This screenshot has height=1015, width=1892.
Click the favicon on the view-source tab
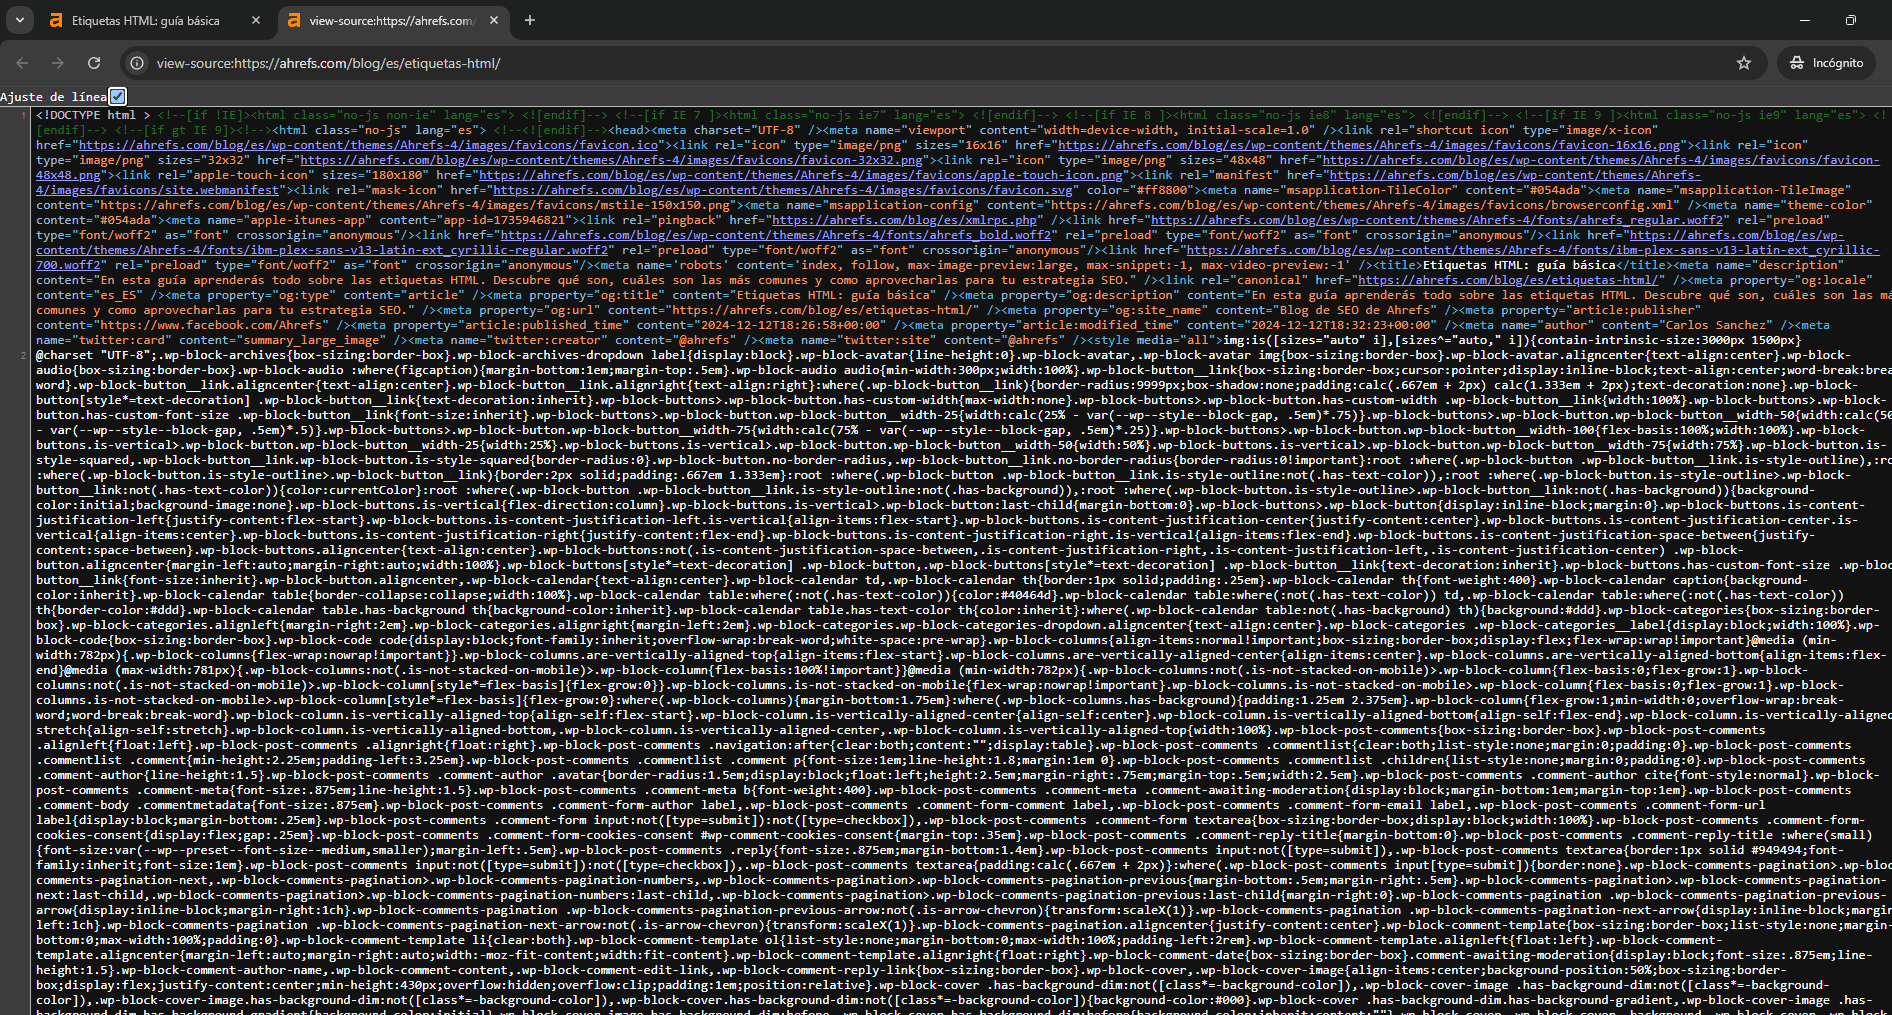pos(293,19)
